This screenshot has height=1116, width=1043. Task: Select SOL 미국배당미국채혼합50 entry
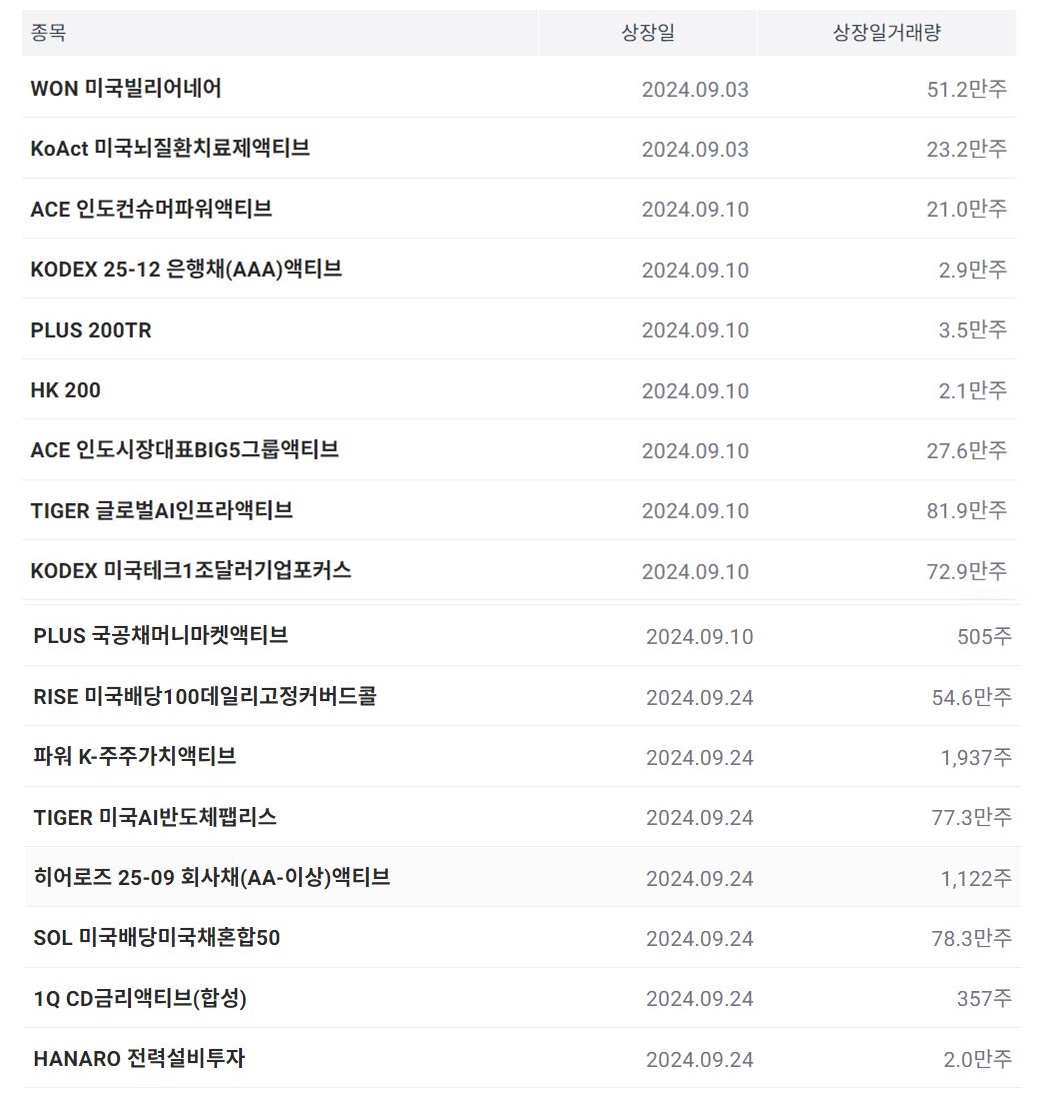[x=157, y=937]
